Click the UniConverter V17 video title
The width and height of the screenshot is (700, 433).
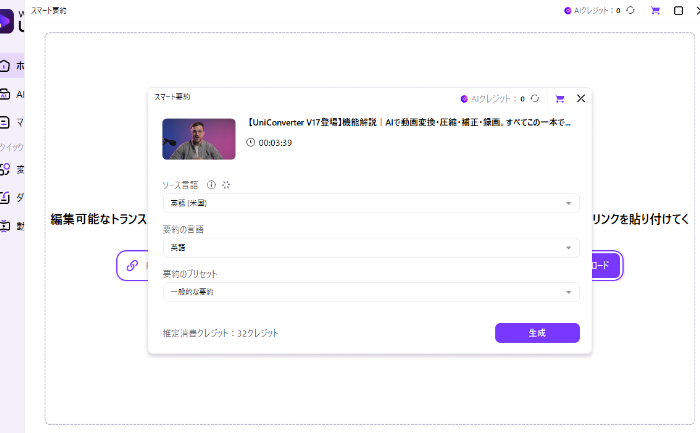(409, 122)
